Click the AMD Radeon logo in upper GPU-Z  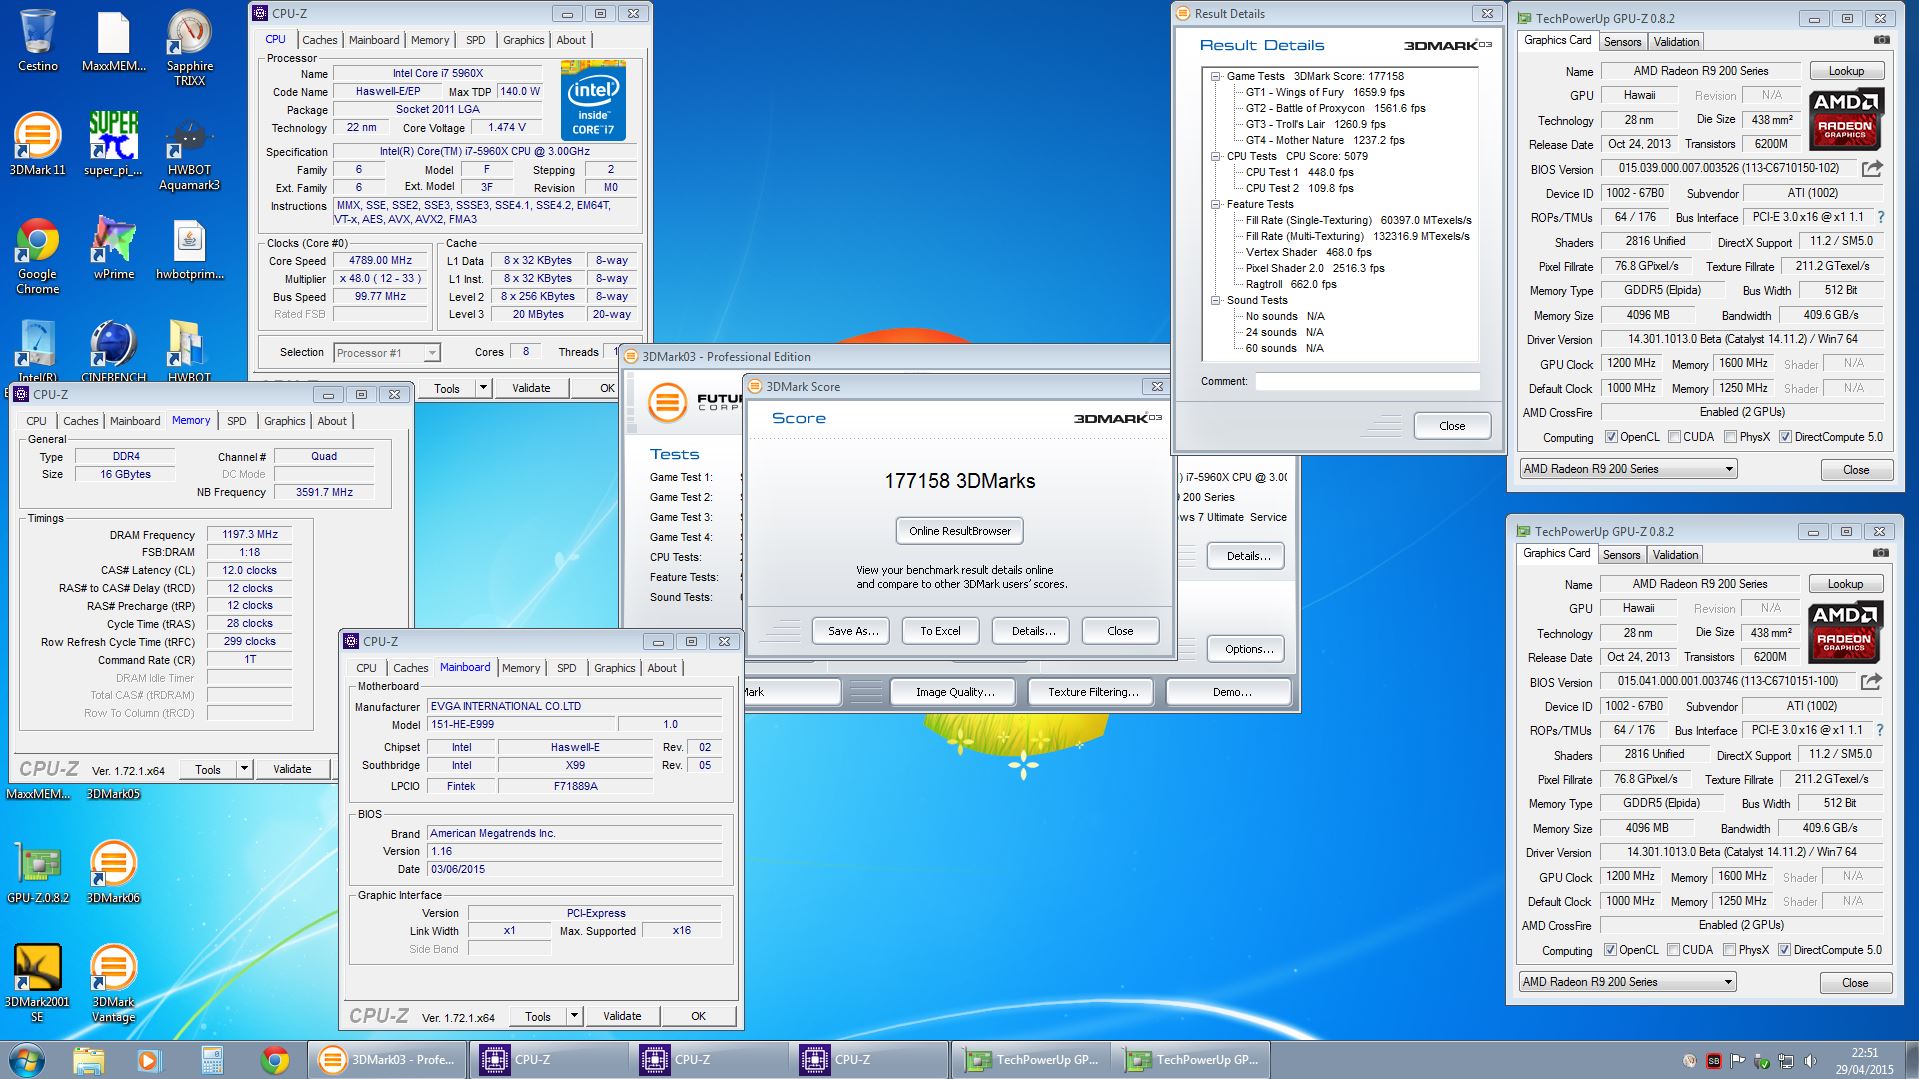tap(1846, 119)
